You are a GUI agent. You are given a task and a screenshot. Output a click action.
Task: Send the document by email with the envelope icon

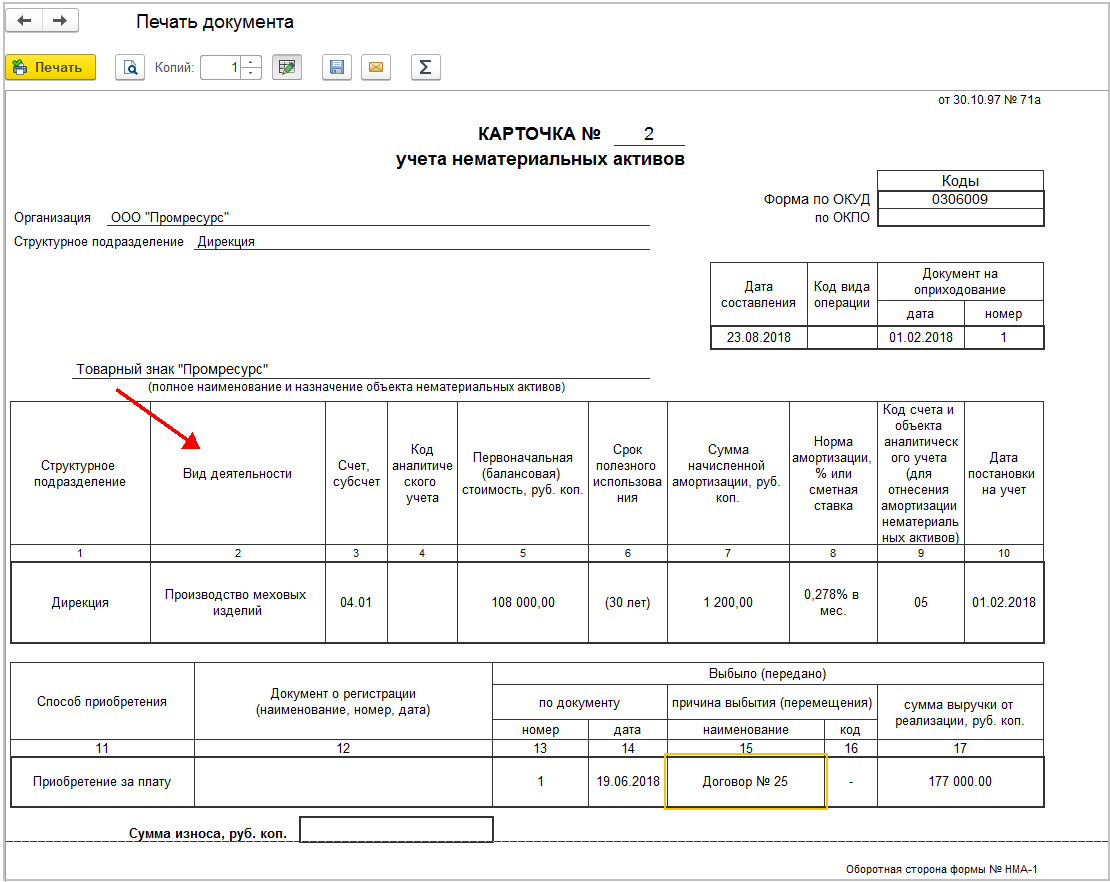coord(376,67)
